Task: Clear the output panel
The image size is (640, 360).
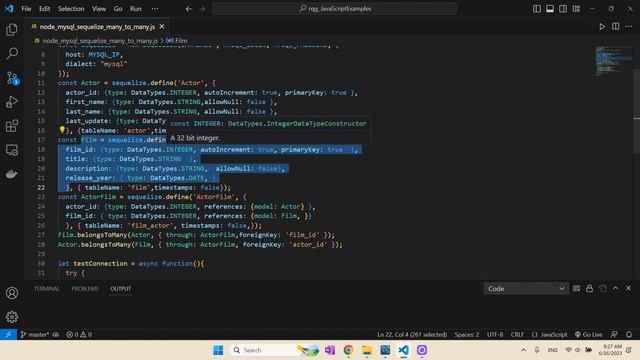Action: (x=576, y=289)
